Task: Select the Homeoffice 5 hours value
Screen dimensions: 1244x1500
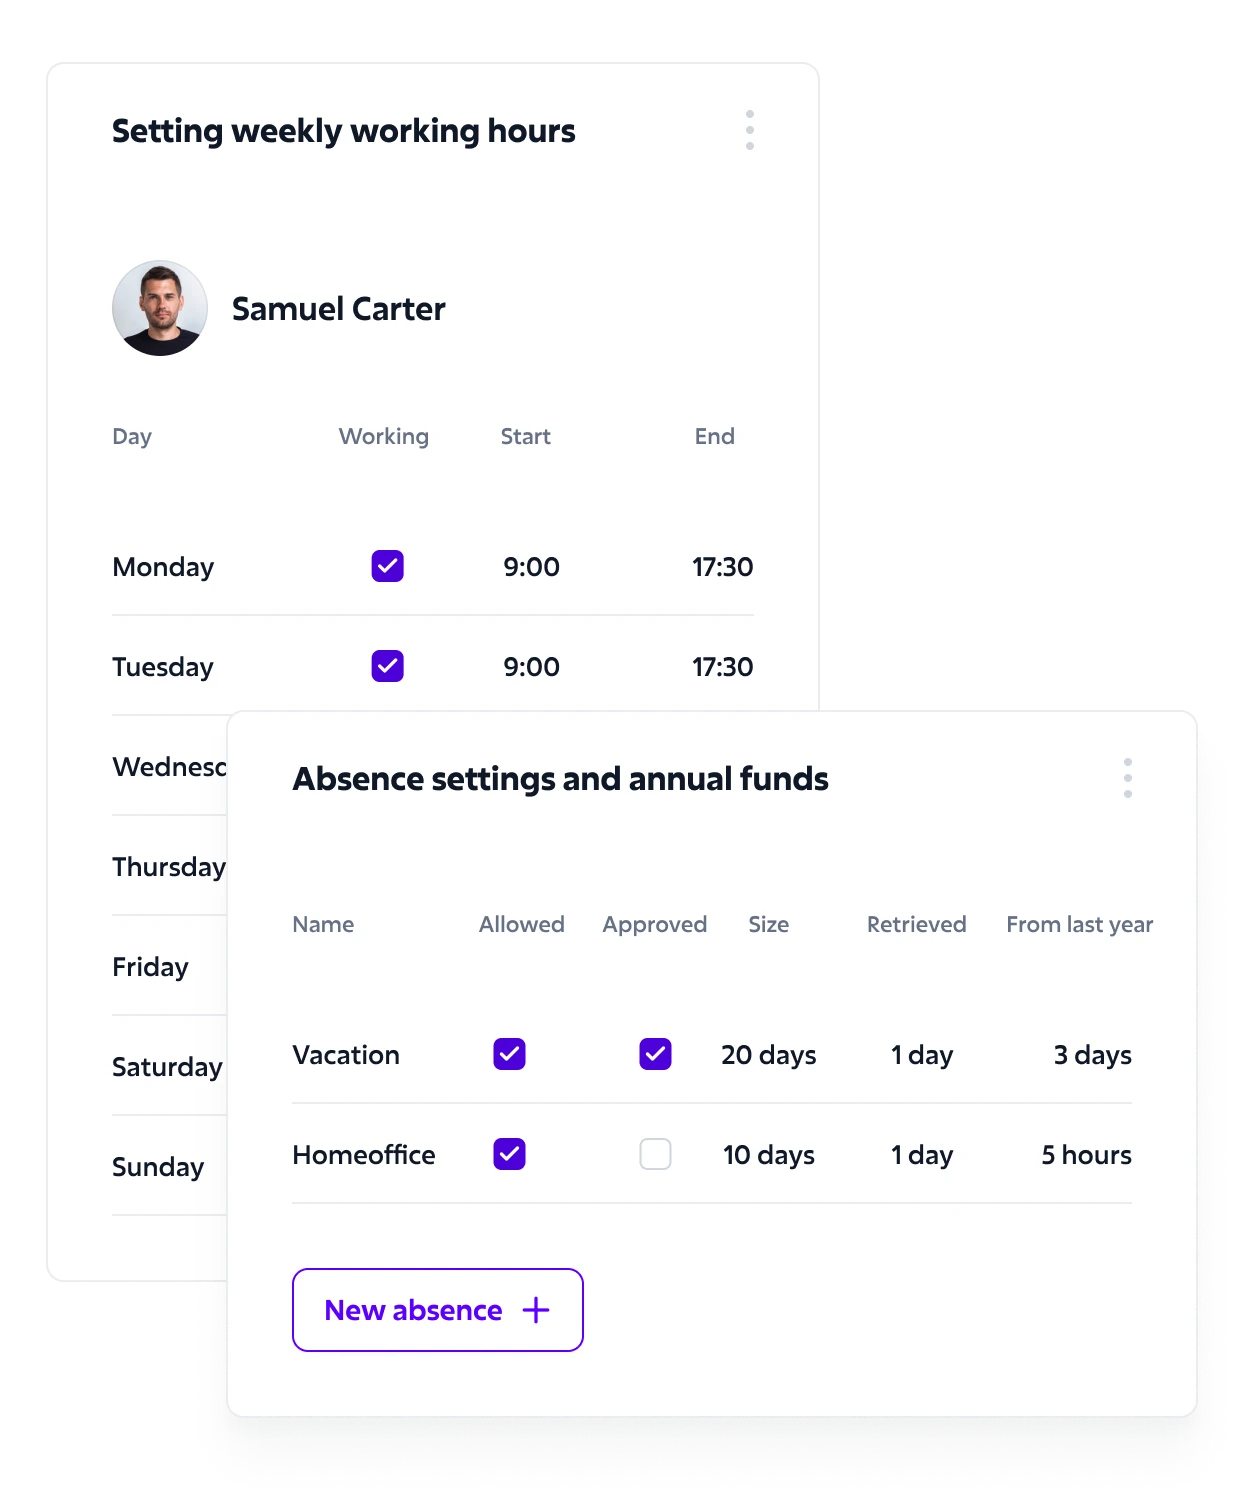Action: click(x=1086, y=1155)
